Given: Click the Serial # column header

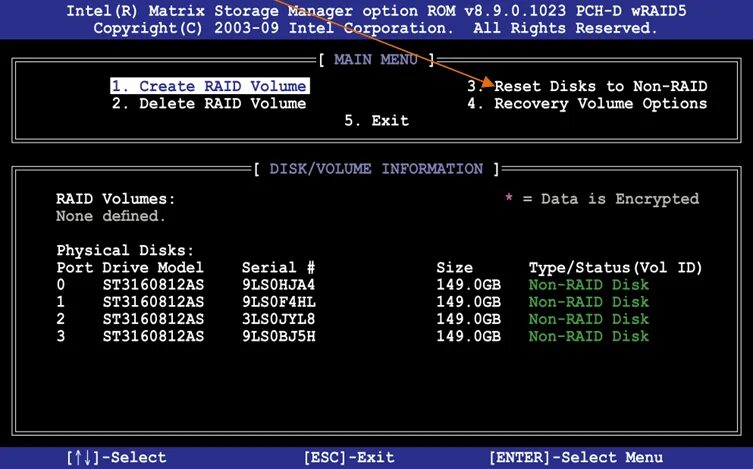Looking at the screenshot, I should pyautogui.click(x=279, y=267).
